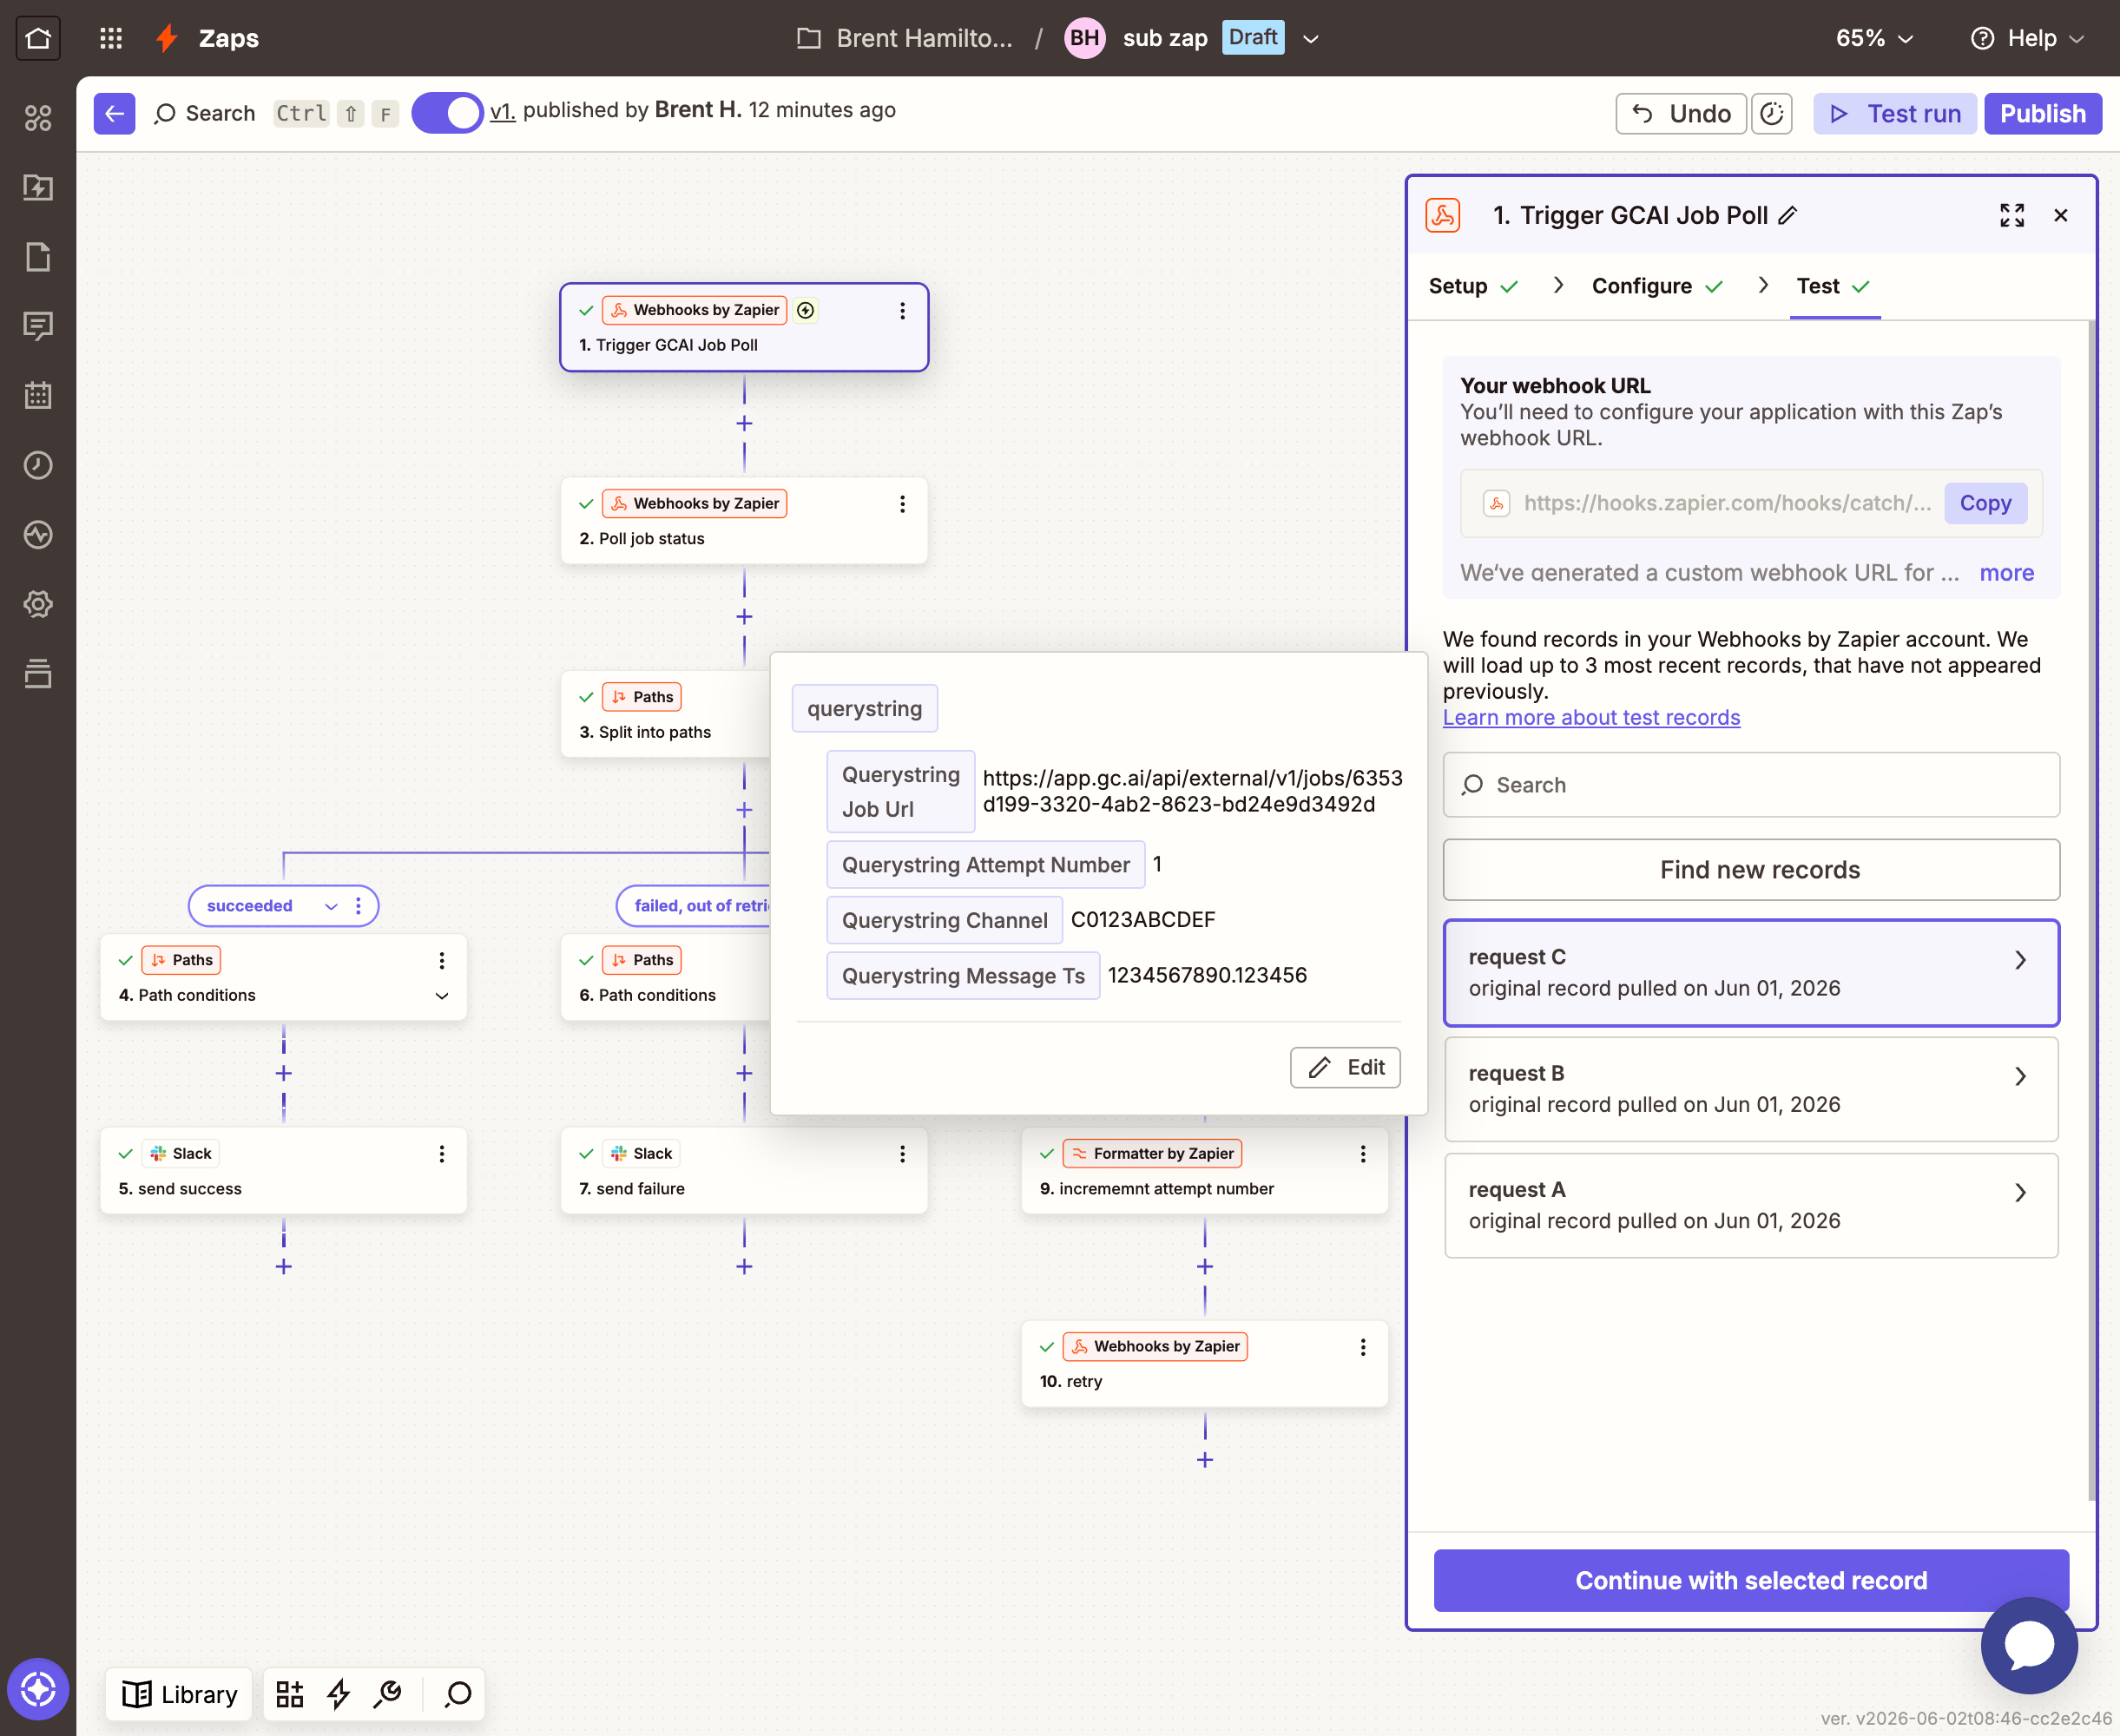Screen dimensions: 2120x1736
Task: Open the apps grid launcher
Action: [x=111, y=38]
